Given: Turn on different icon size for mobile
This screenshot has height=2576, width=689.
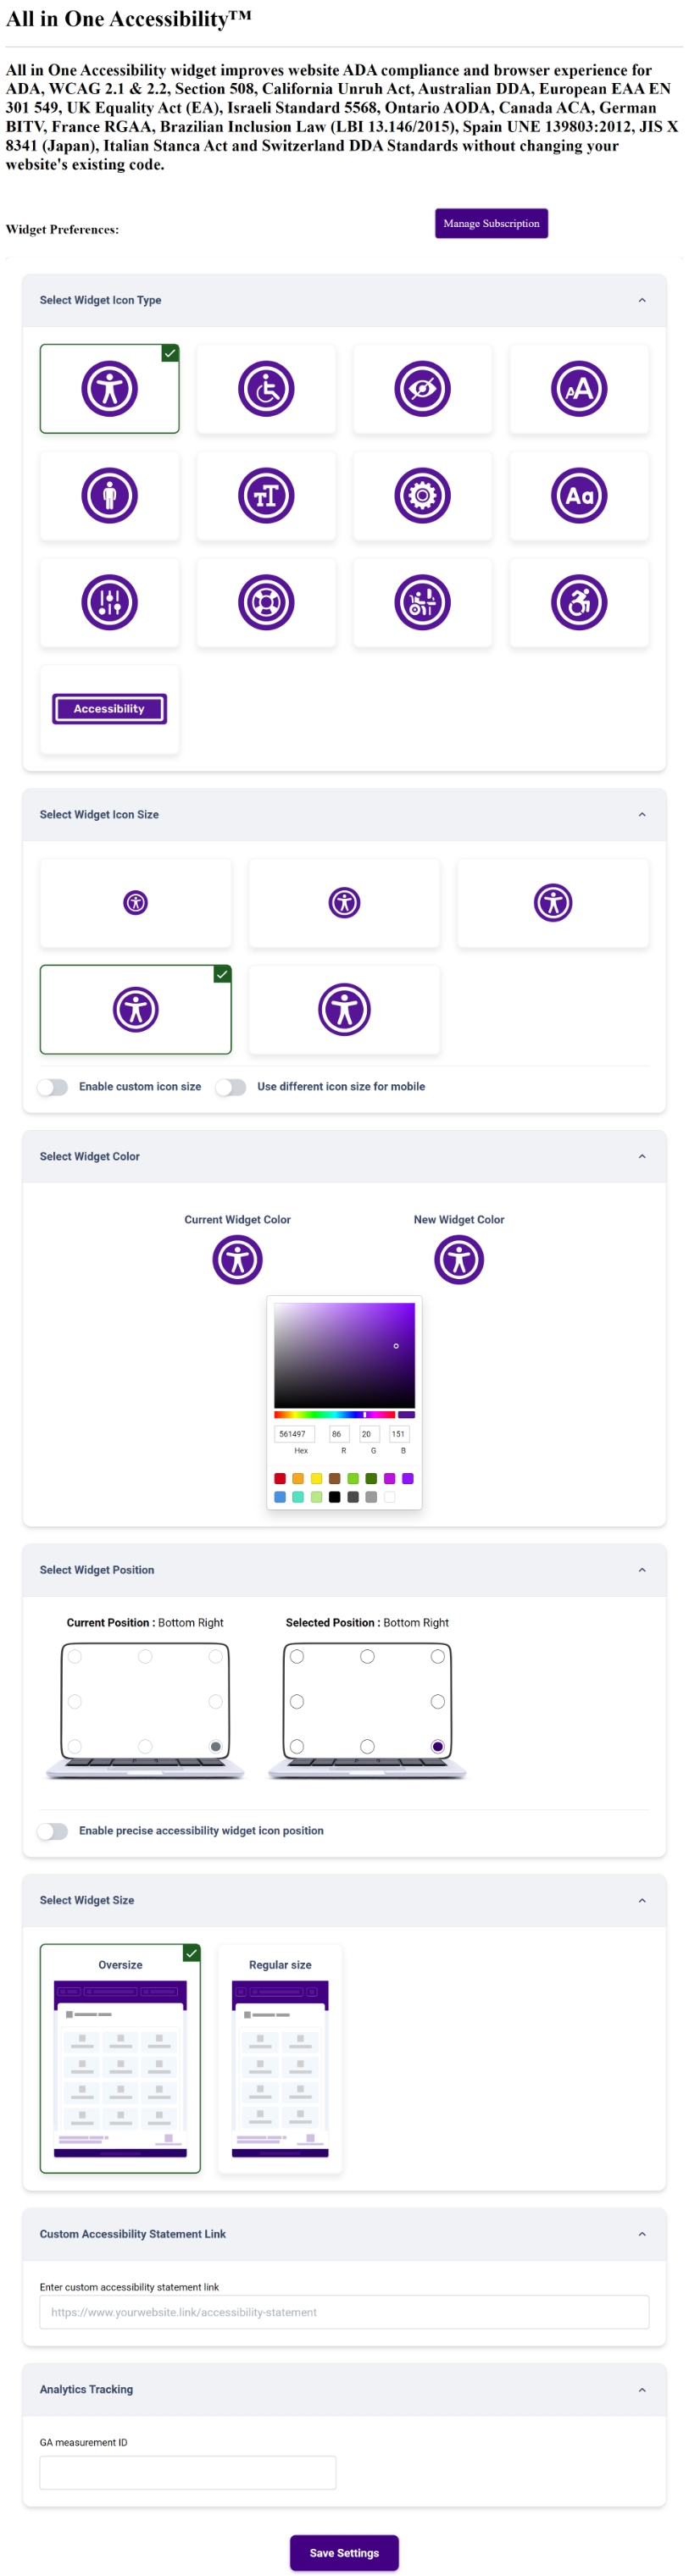Looking at the screenshot, I should tap(232, 1087).
